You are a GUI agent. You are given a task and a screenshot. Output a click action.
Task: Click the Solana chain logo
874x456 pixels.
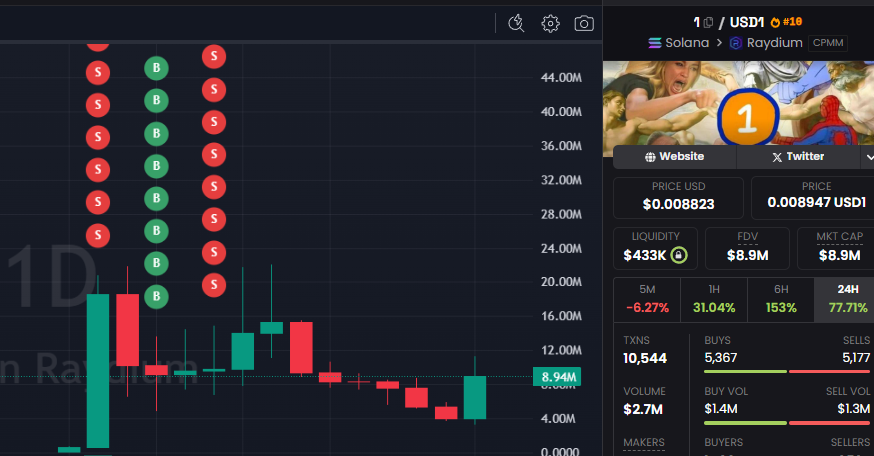(656, 43)
